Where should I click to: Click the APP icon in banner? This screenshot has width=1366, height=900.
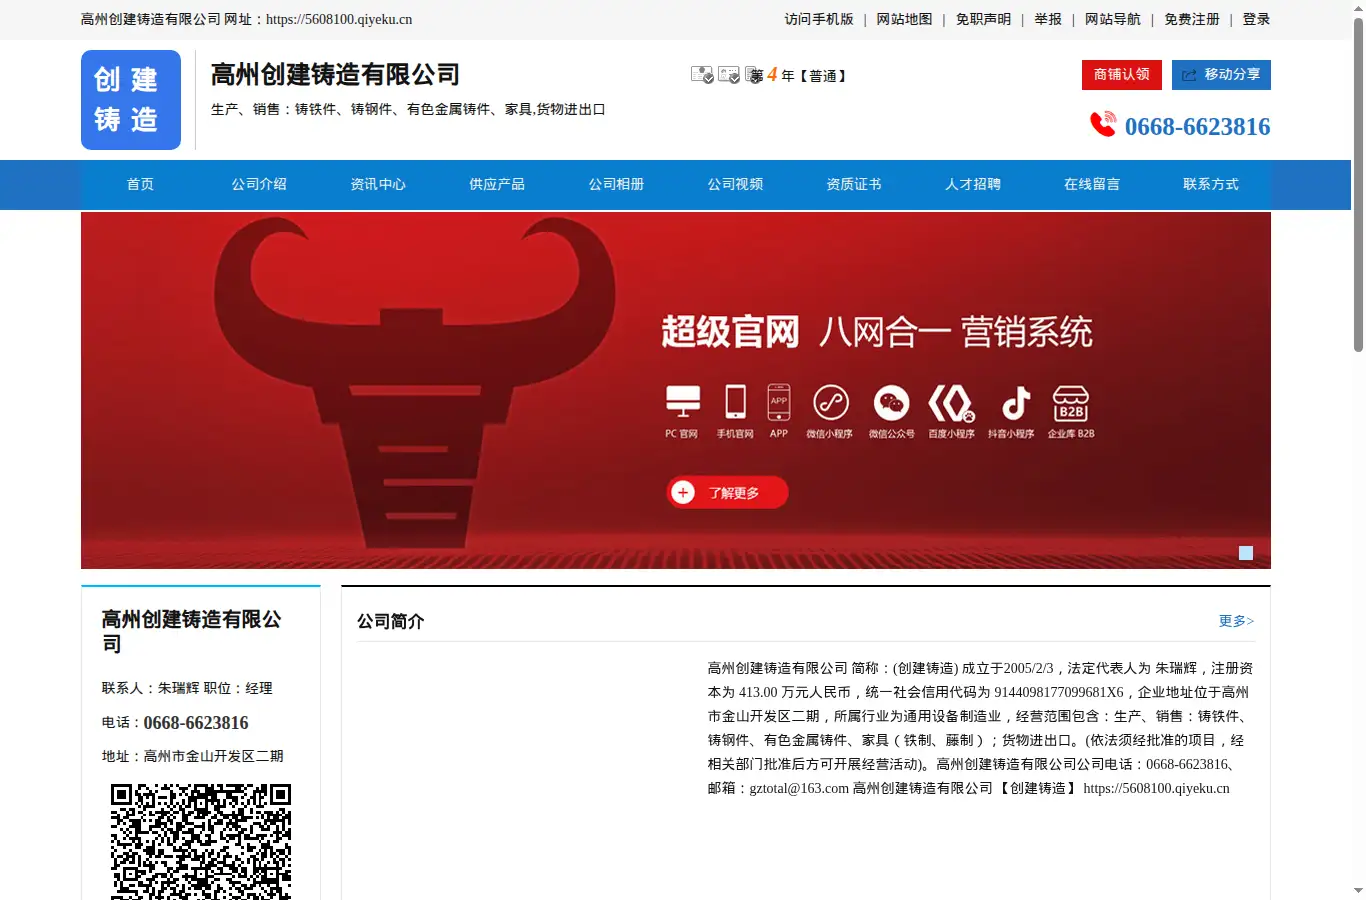tap(779, 402)
